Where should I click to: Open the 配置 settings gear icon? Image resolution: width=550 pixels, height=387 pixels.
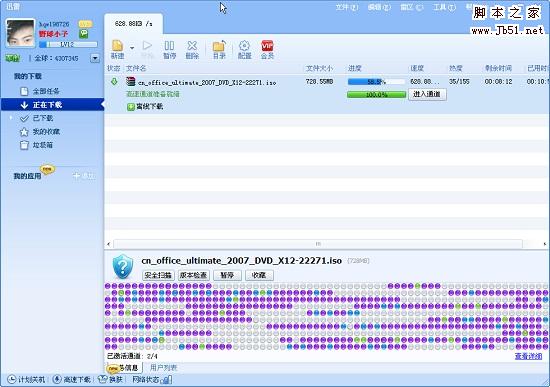pos(244,49)
